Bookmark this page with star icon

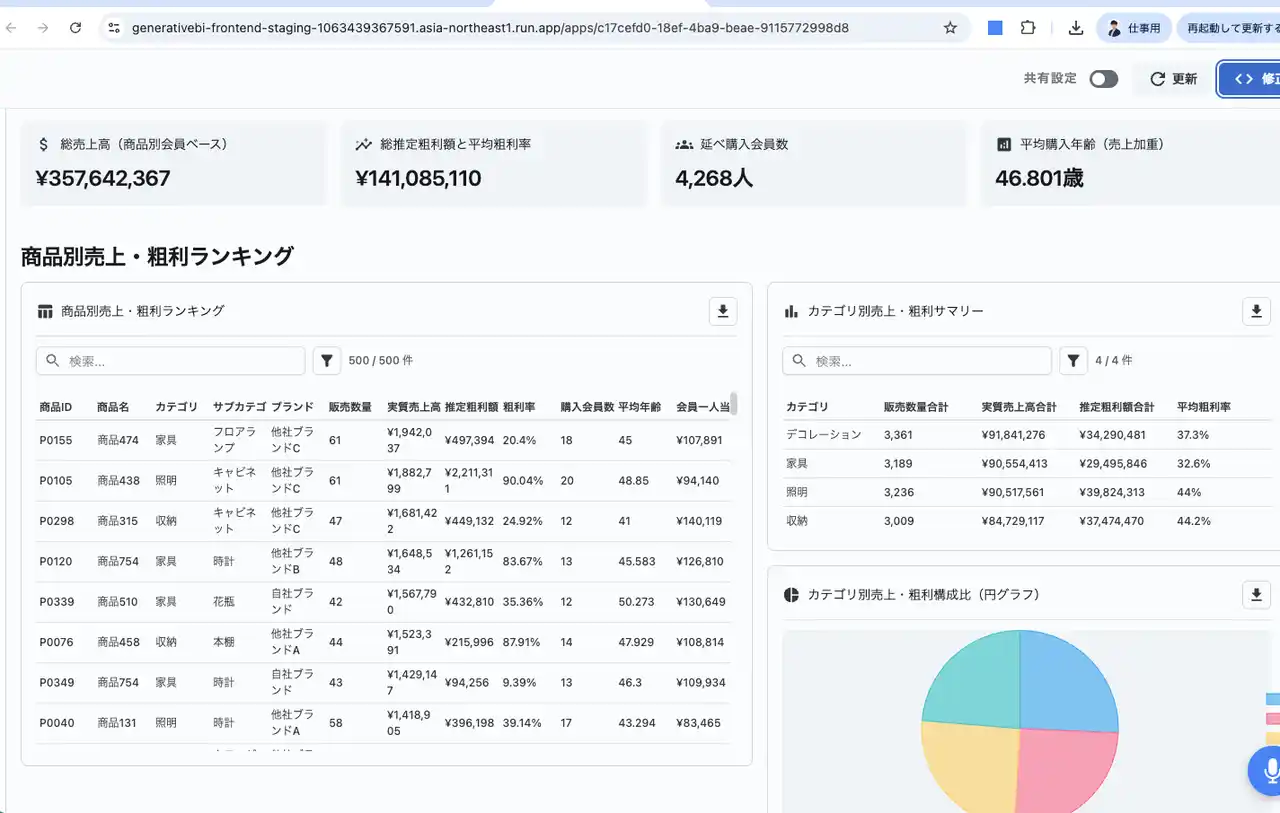point(950,28)
